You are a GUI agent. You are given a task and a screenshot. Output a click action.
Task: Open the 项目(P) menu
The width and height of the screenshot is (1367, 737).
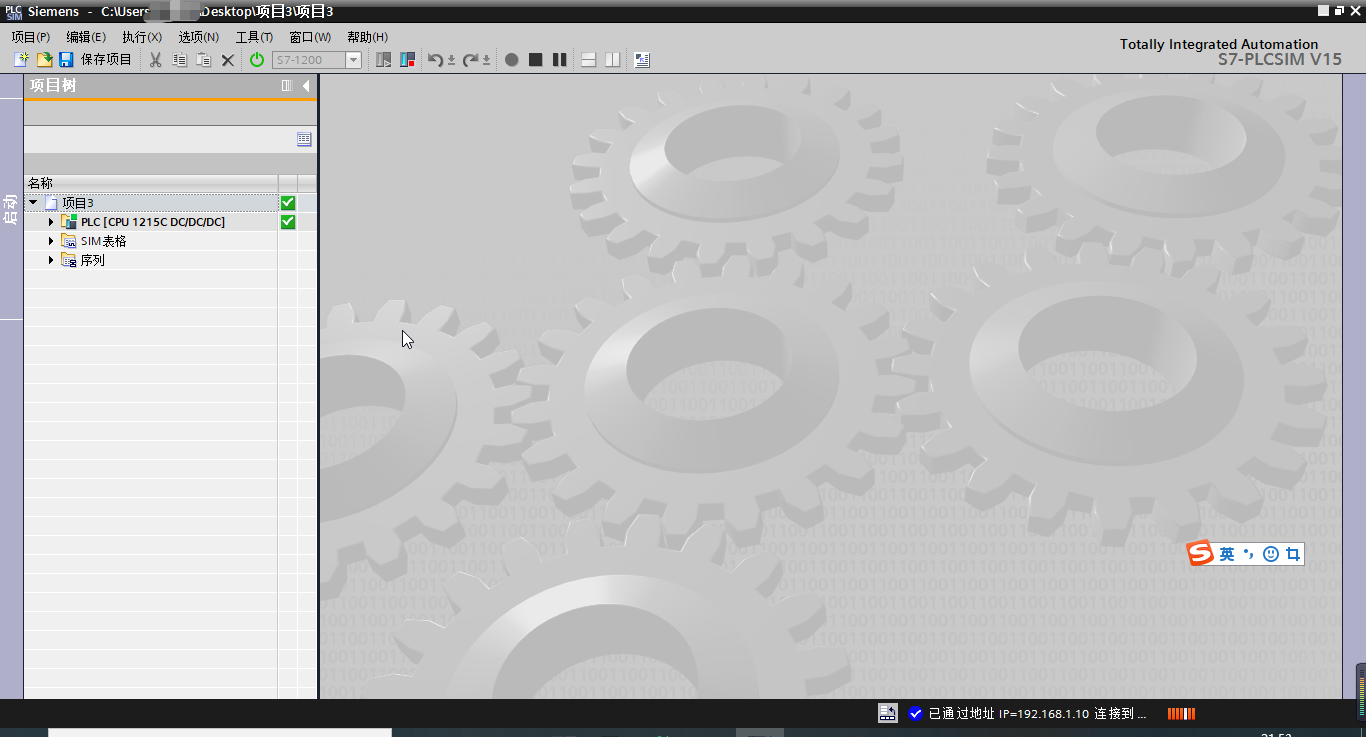tap(31, 37)
